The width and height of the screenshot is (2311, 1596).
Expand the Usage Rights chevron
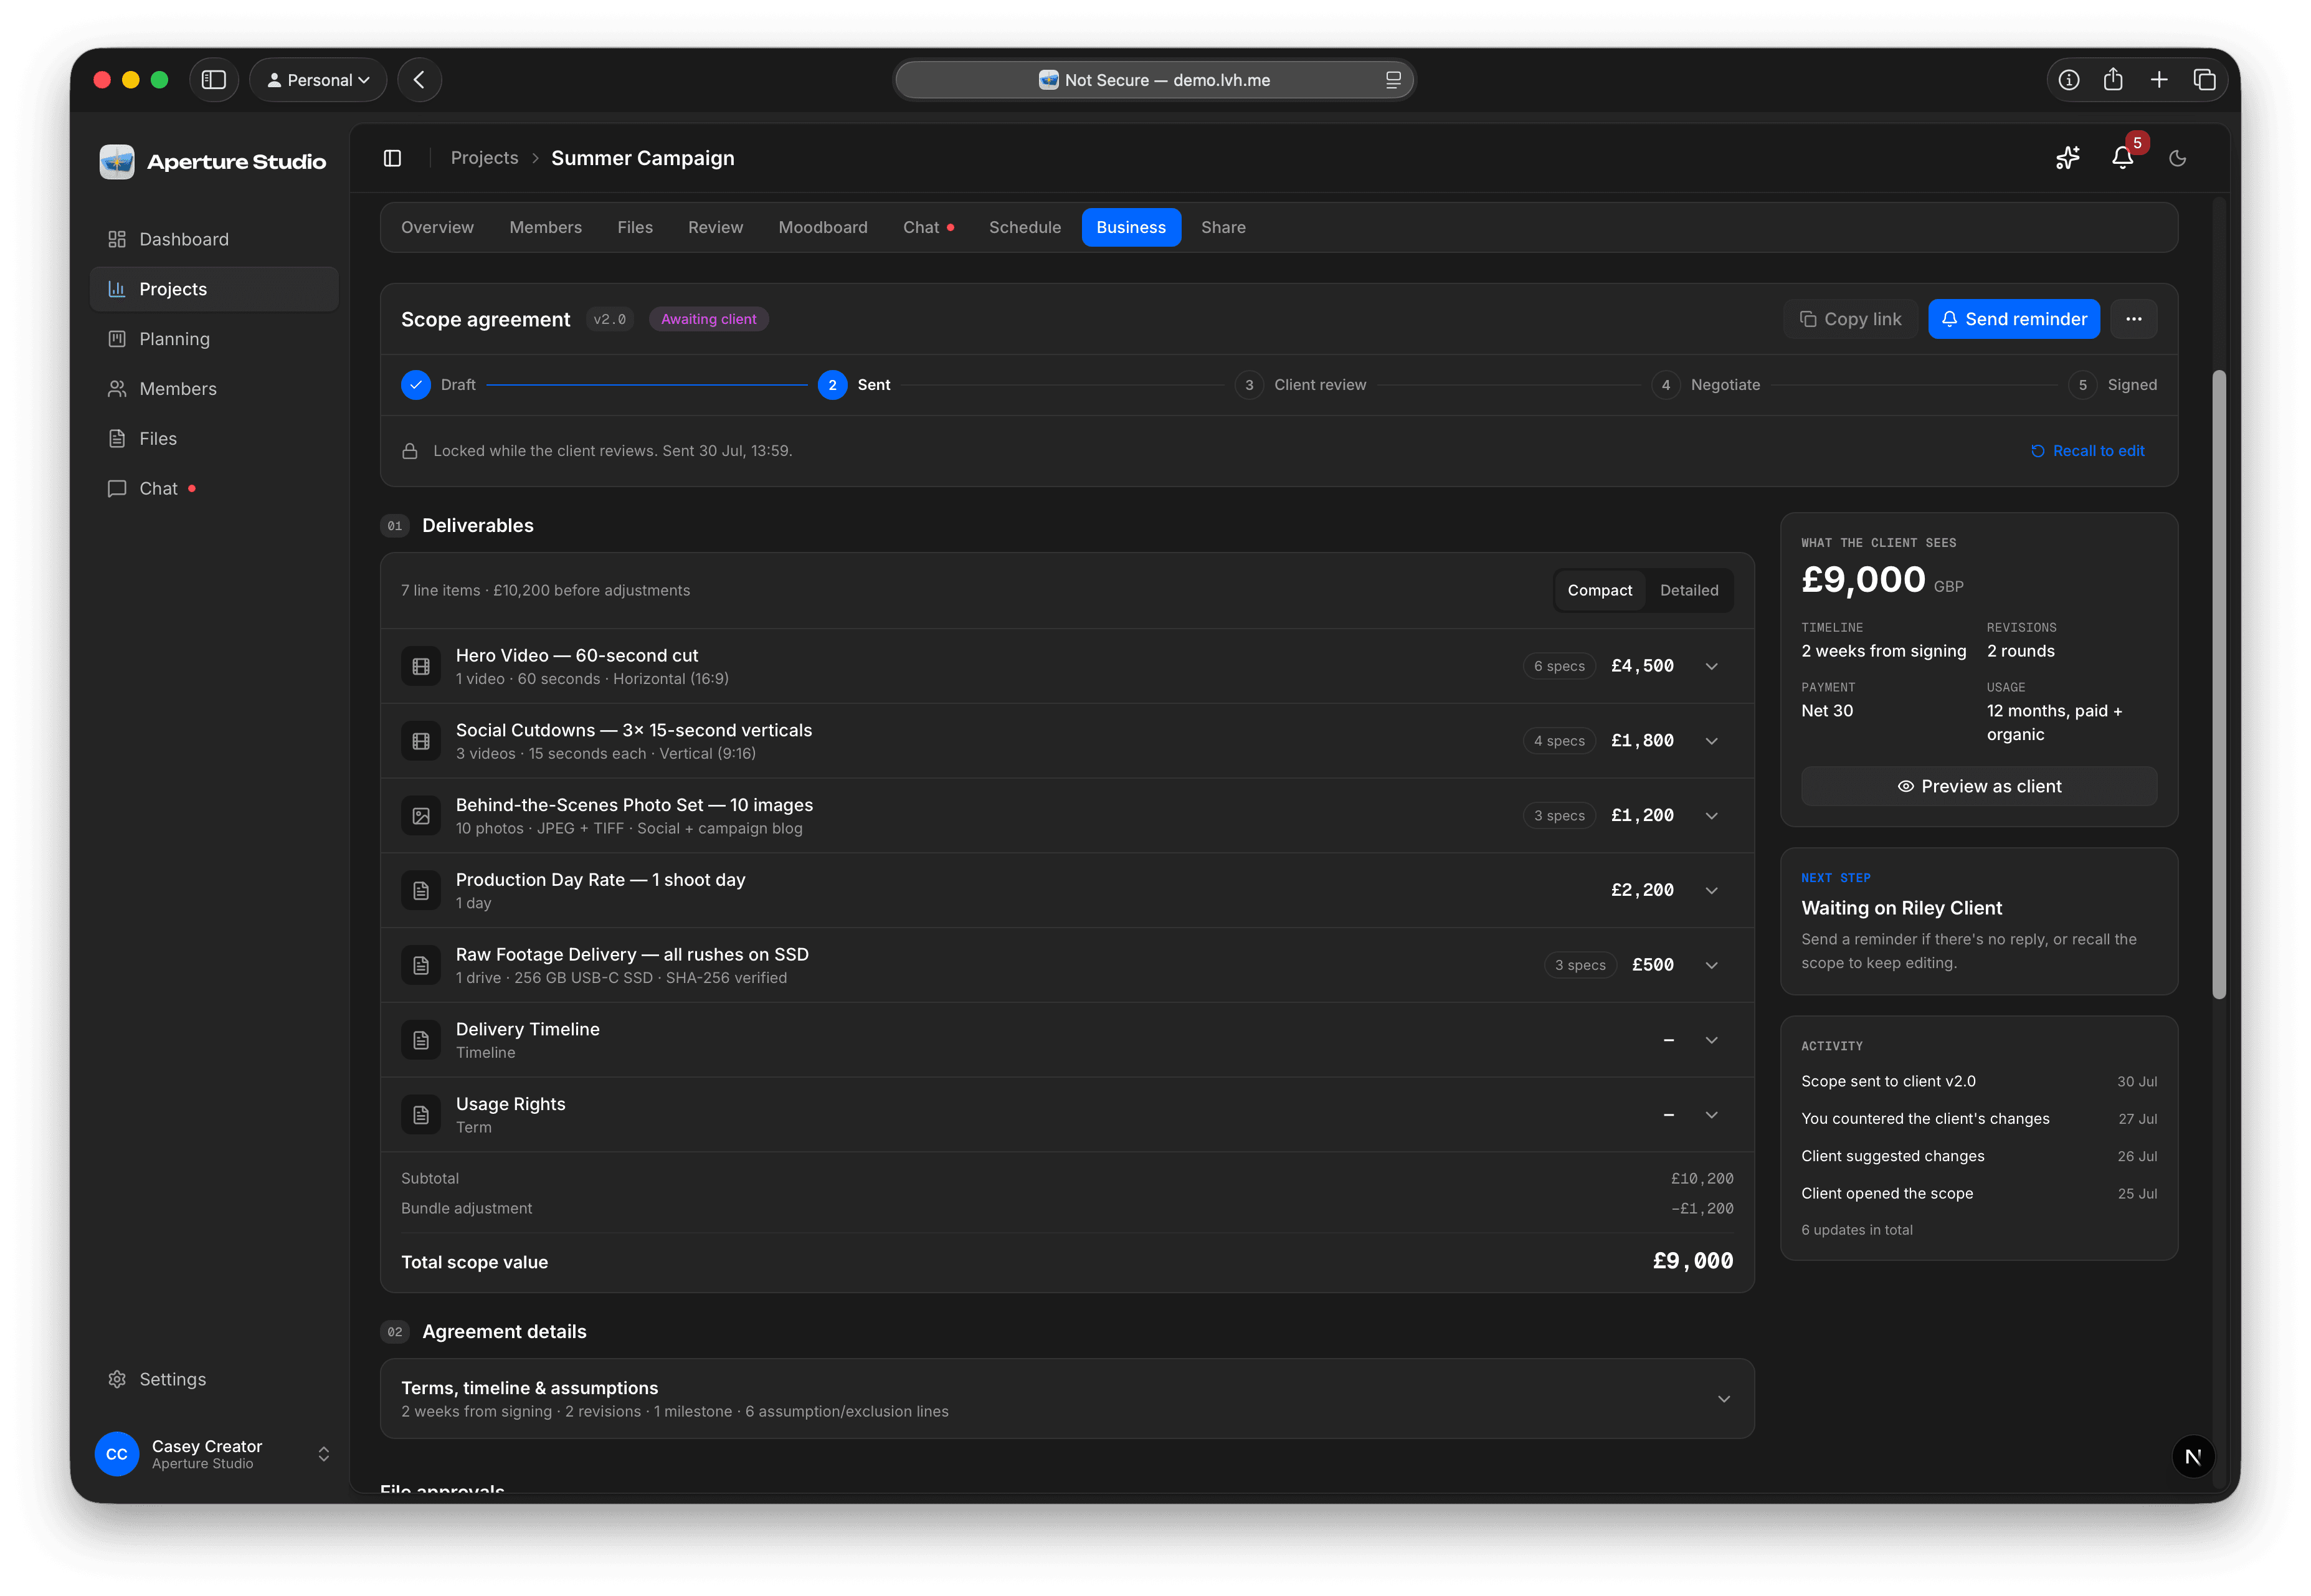1711,1115
